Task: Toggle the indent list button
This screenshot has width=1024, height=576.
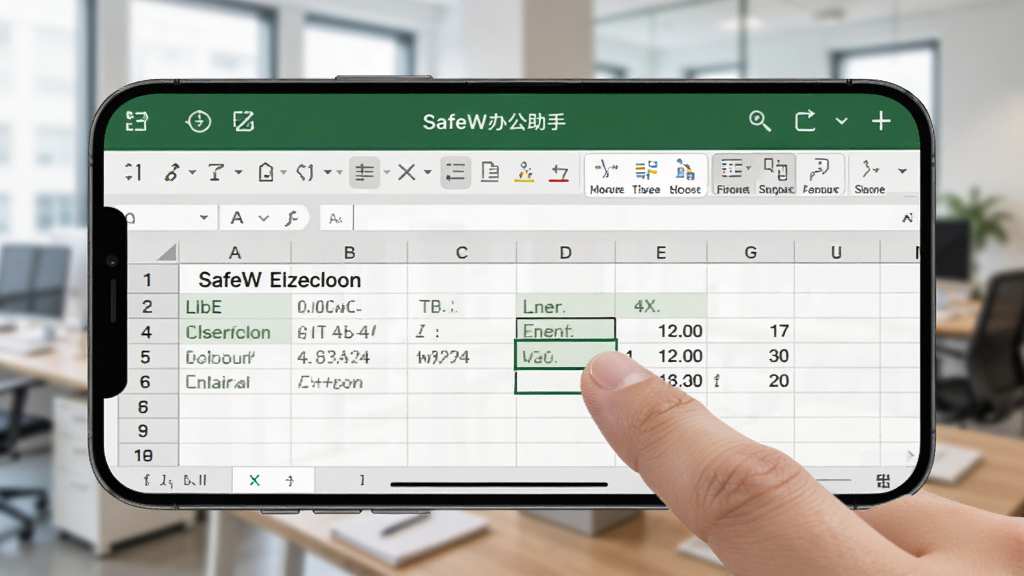Action: [455, 172]
